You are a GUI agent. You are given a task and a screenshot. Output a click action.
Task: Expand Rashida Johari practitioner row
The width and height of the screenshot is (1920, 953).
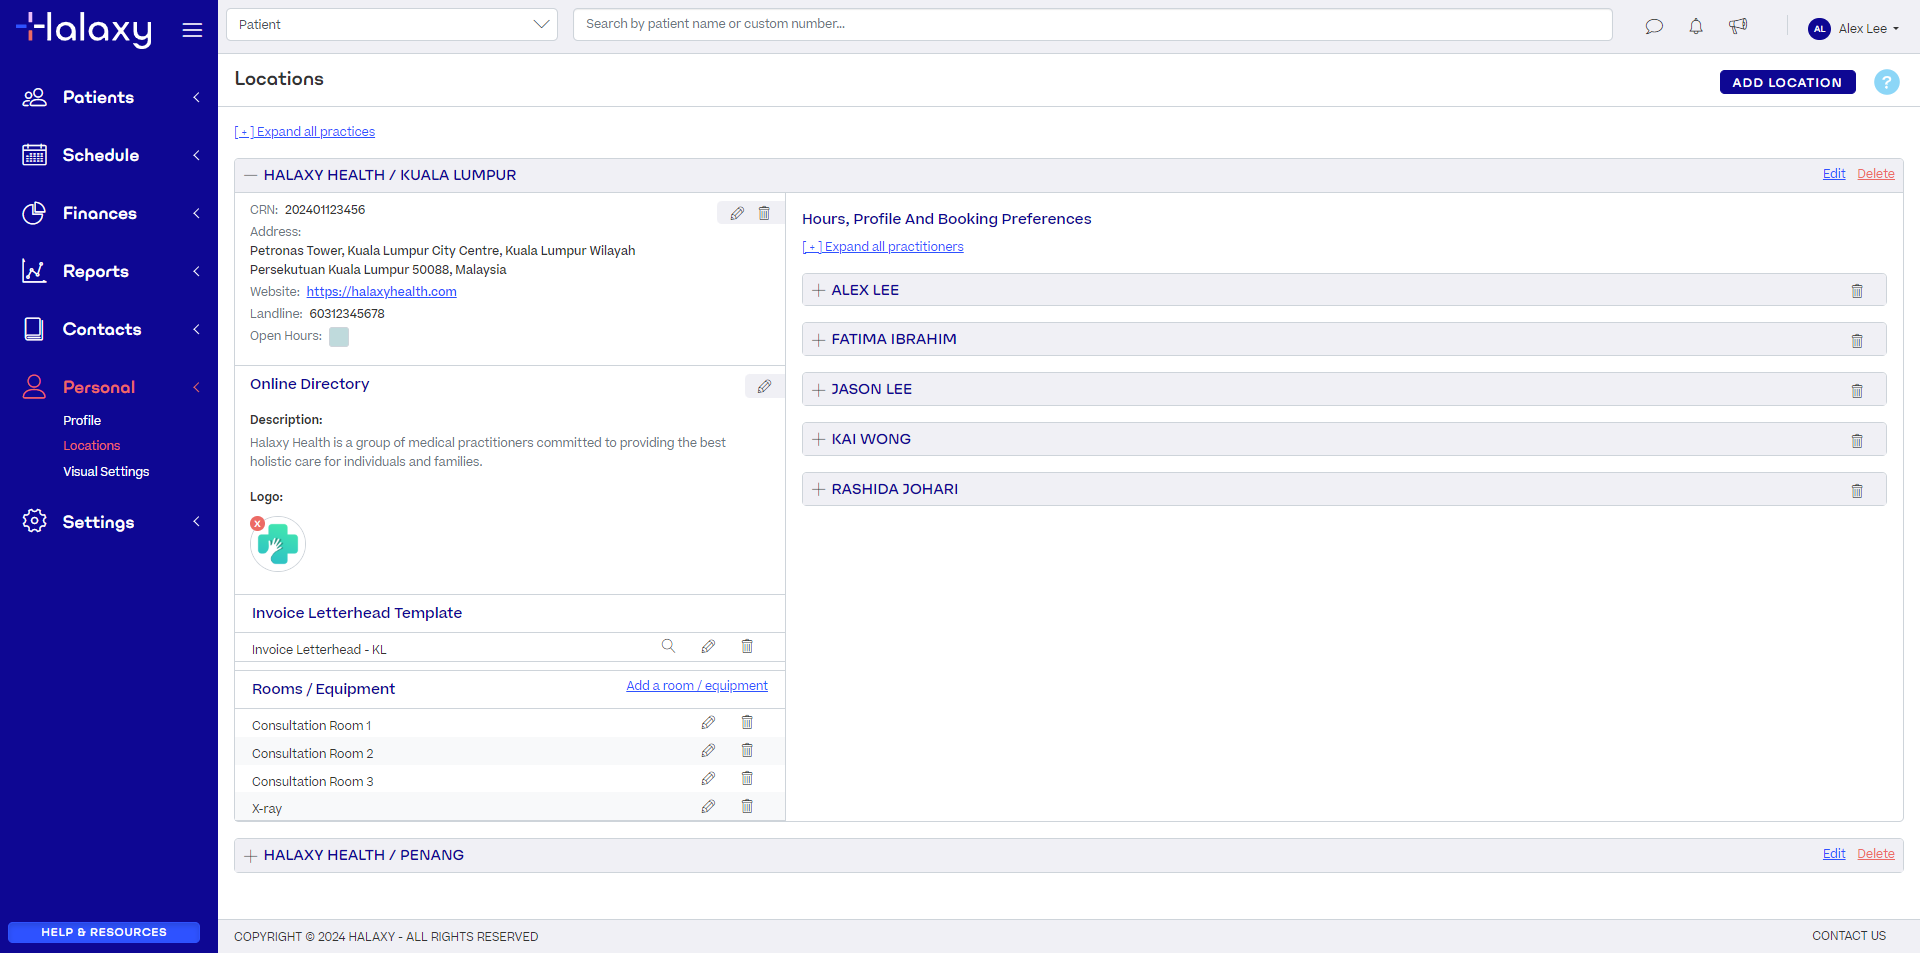click(819, 490)
